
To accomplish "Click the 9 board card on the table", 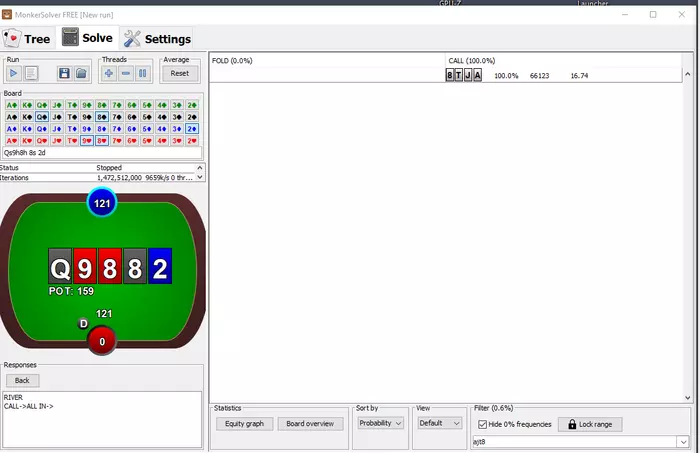I will point(85,266).
